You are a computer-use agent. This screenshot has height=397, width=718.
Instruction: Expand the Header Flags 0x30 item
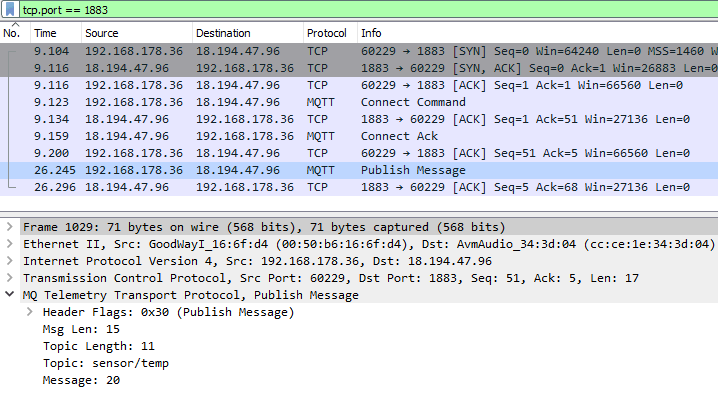[29, 311]
